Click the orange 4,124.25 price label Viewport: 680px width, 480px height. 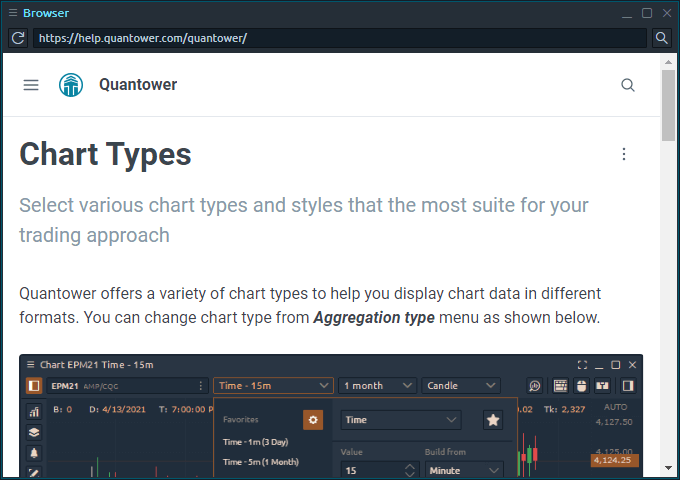tap(615, 460)
